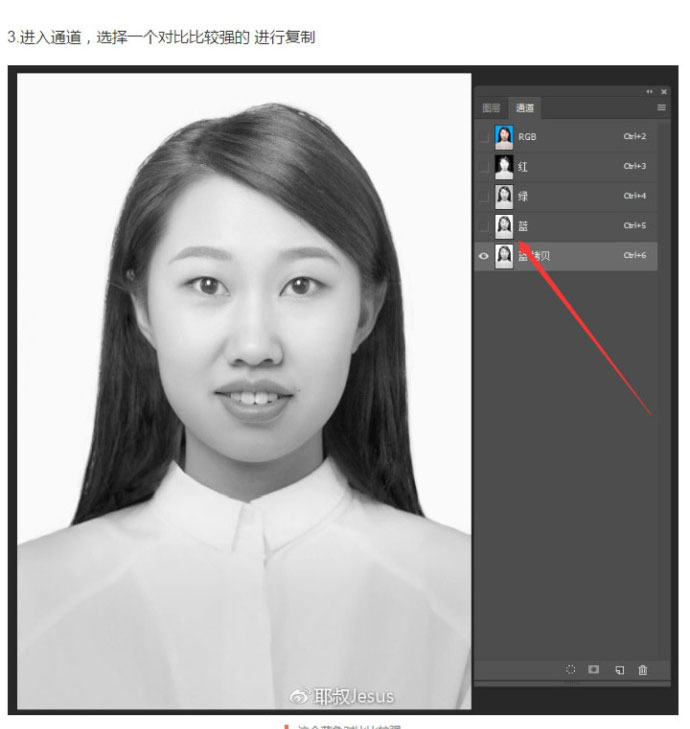The image size is (690, 729).
Task: Click the Ctrl+4 shortcut text
Action: (635, 196)
